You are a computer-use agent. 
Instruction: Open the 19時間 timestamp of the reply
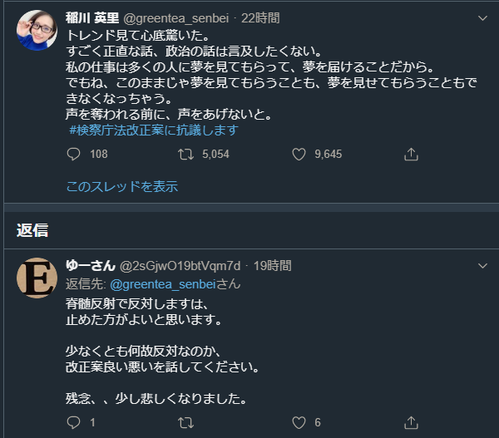(x=272, y=266)
